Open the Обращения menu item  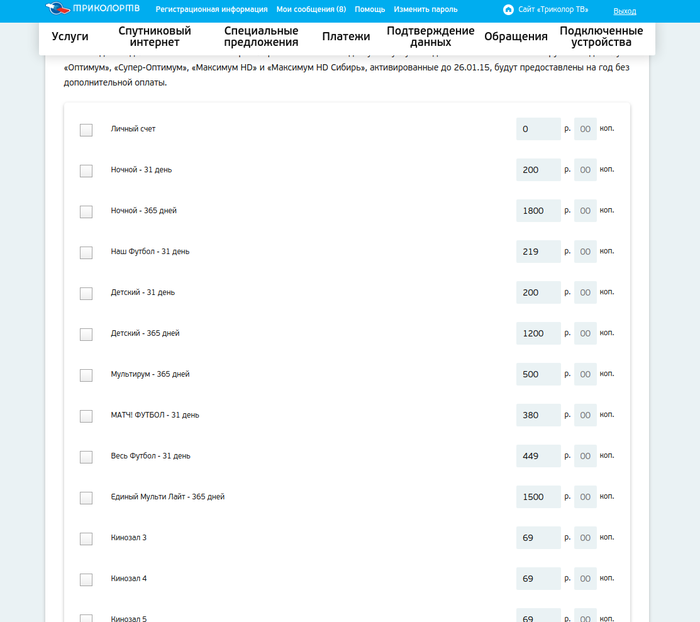(515, 37)
